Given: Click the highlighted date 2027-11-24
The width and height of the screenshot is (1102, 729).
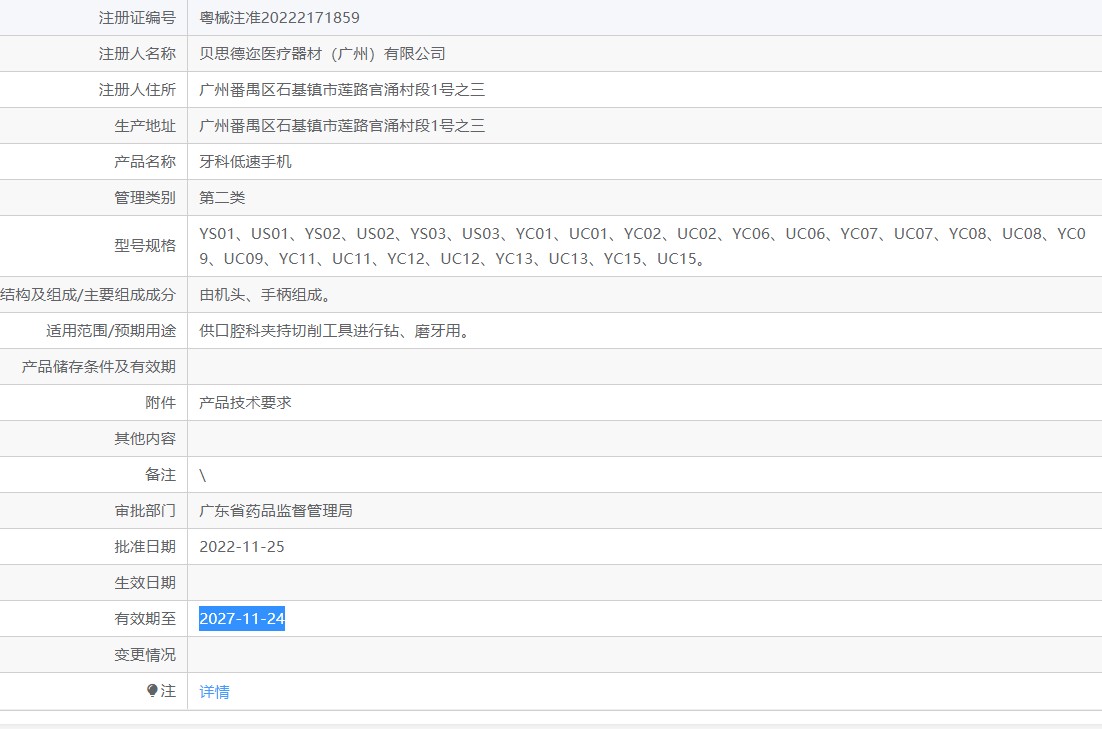Looking at the screenshot, I should 242,619.
